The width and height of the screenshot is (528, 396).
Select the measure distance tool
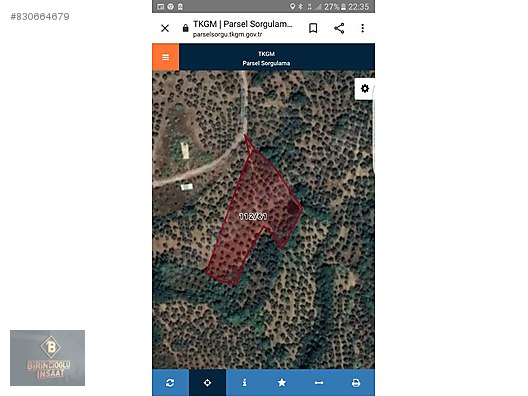coord(319,383)
